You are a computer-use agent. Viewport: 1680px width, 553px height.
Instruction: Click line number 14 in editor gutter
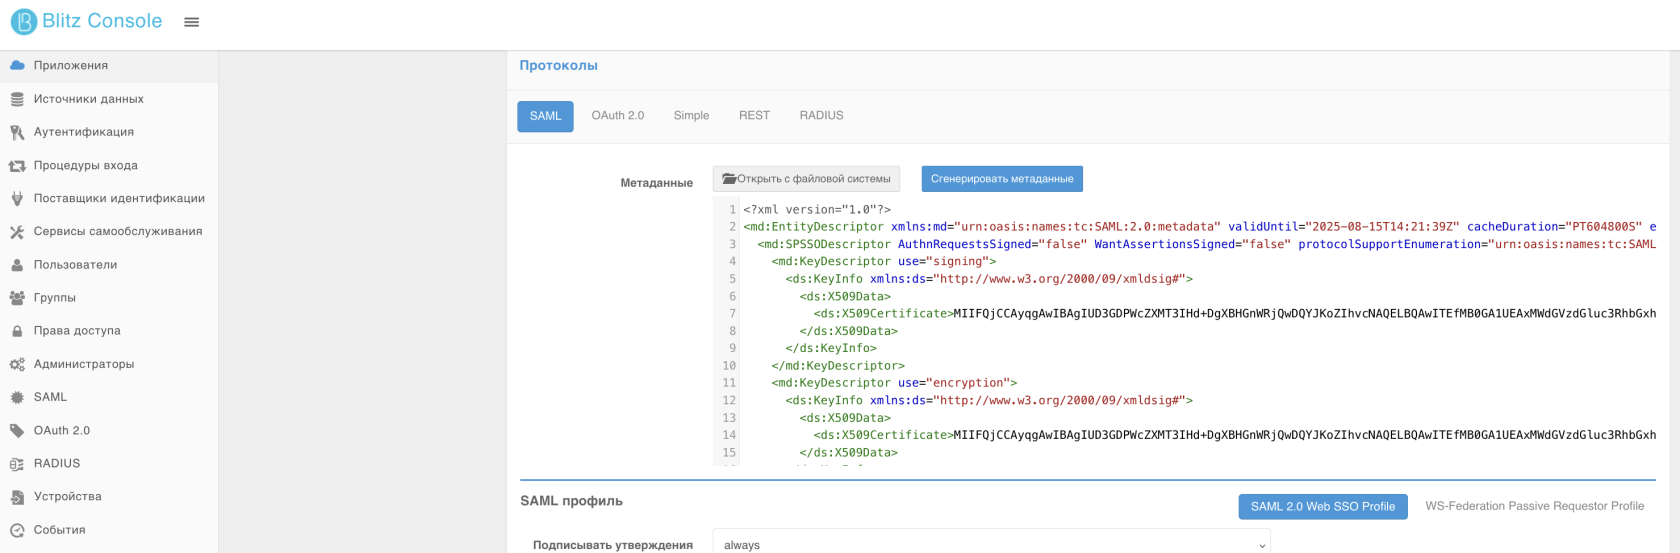coord(729,435)
